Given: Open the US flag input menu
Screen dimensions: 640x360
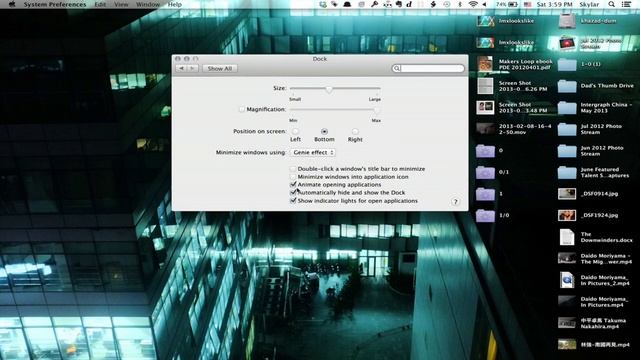Looking at the screenshot, I should [527, 4].
